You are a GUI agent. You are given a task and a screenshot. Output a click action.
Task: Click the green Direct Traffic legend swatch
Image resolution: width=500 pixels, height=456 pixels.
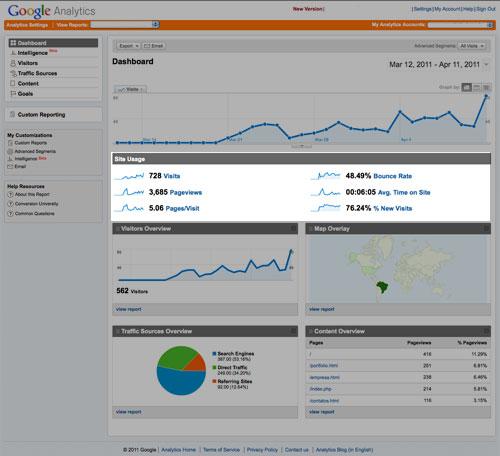tap(214, 367)
